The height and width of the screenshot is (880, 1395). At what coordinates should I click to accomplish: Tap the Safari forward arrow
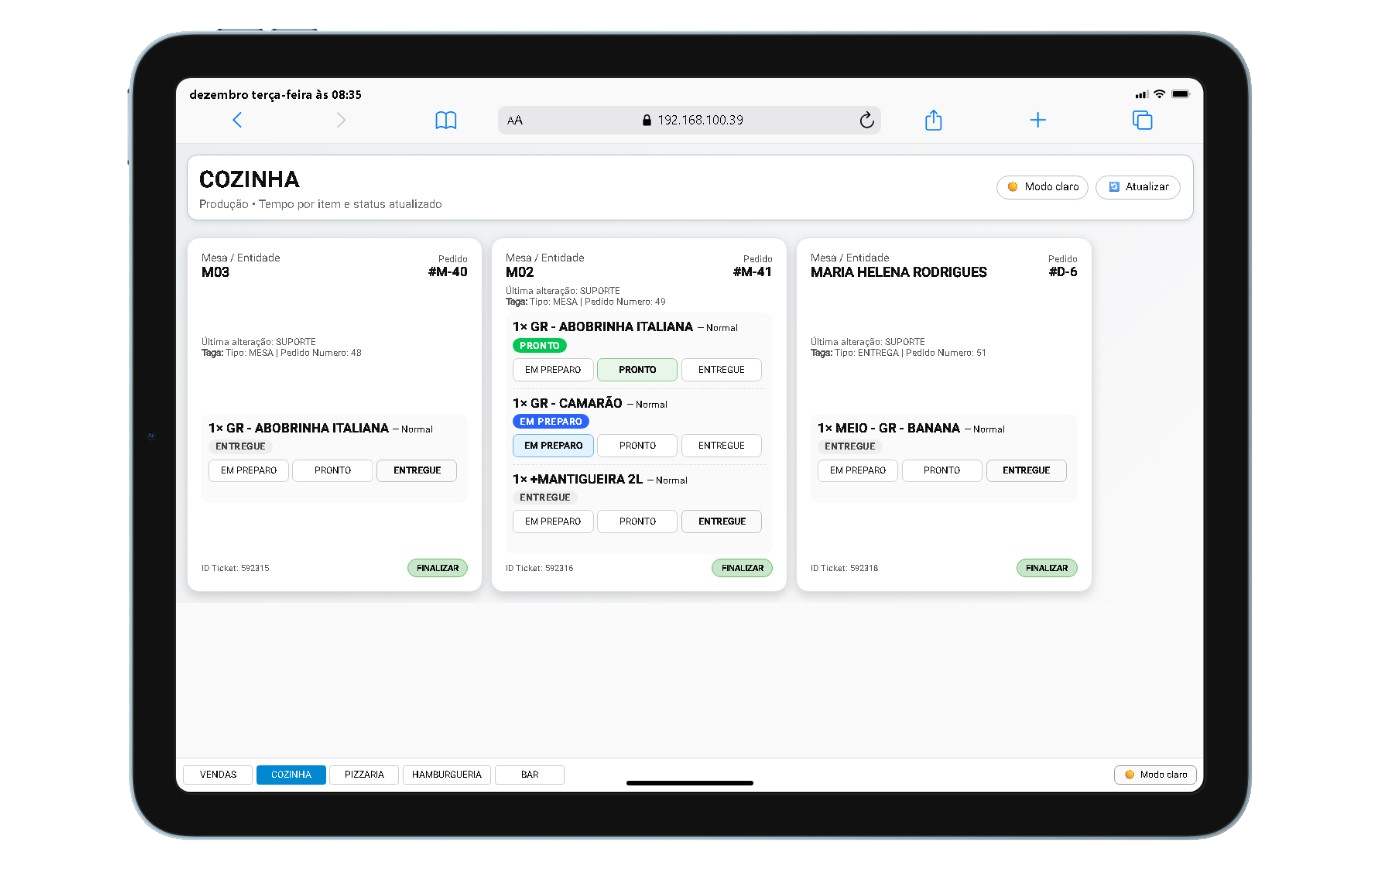(341, 120)
